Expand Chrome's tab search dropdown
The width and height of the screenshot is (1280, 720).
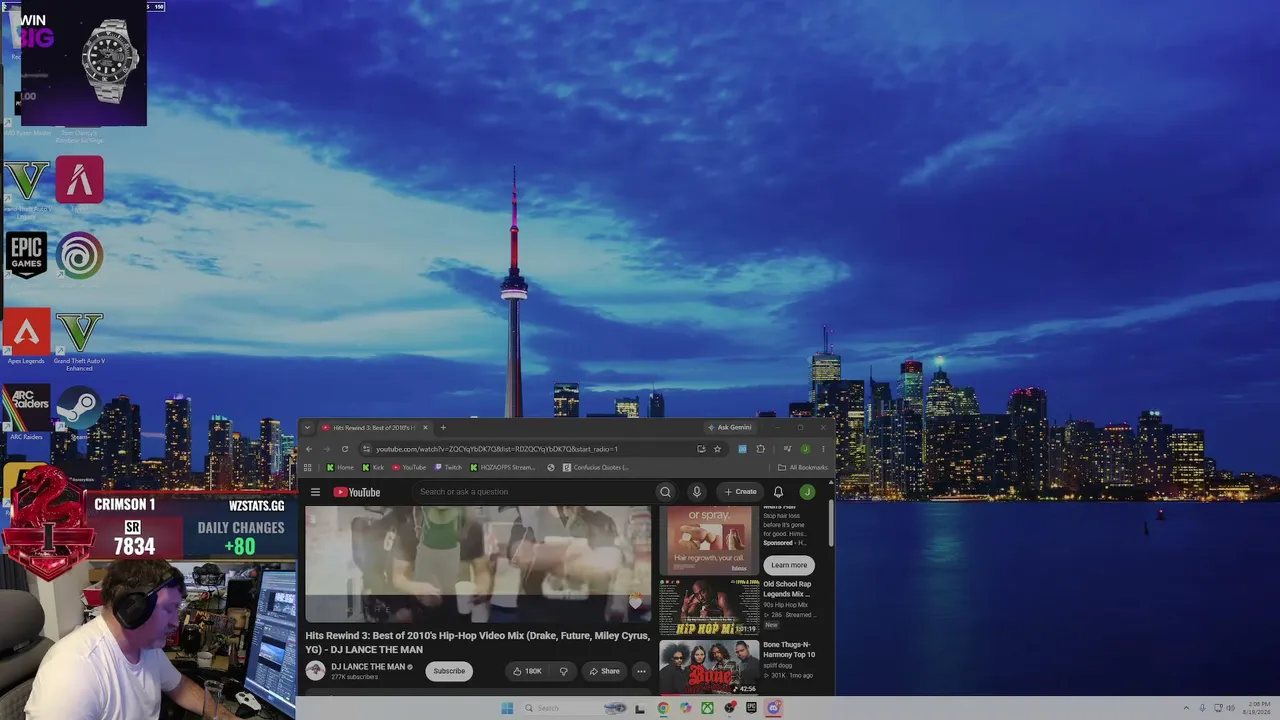tap(307, 428)
